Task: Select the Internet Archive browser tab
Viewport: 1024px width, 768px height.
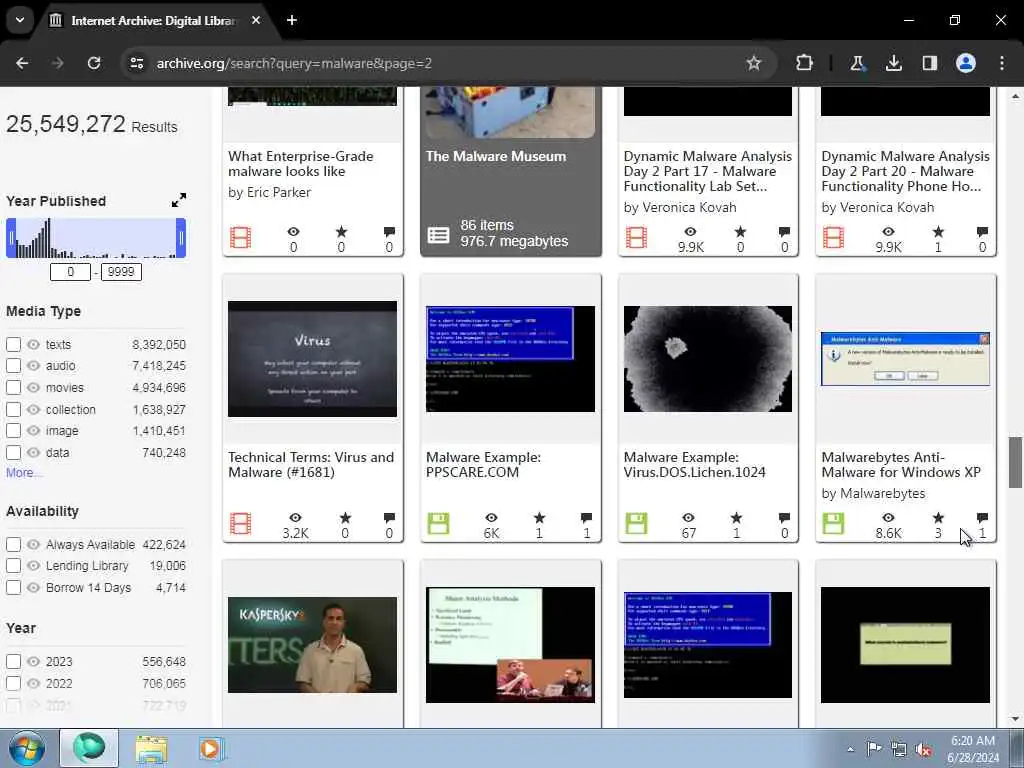Action: coord(154,20)
